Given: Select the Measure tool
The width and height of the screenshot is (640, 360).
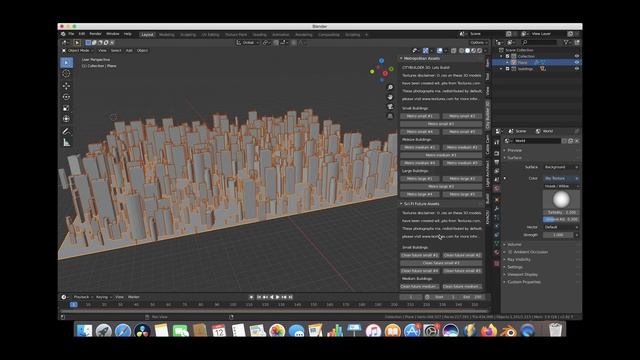Looking at the screenshot, I should [66, 142].
